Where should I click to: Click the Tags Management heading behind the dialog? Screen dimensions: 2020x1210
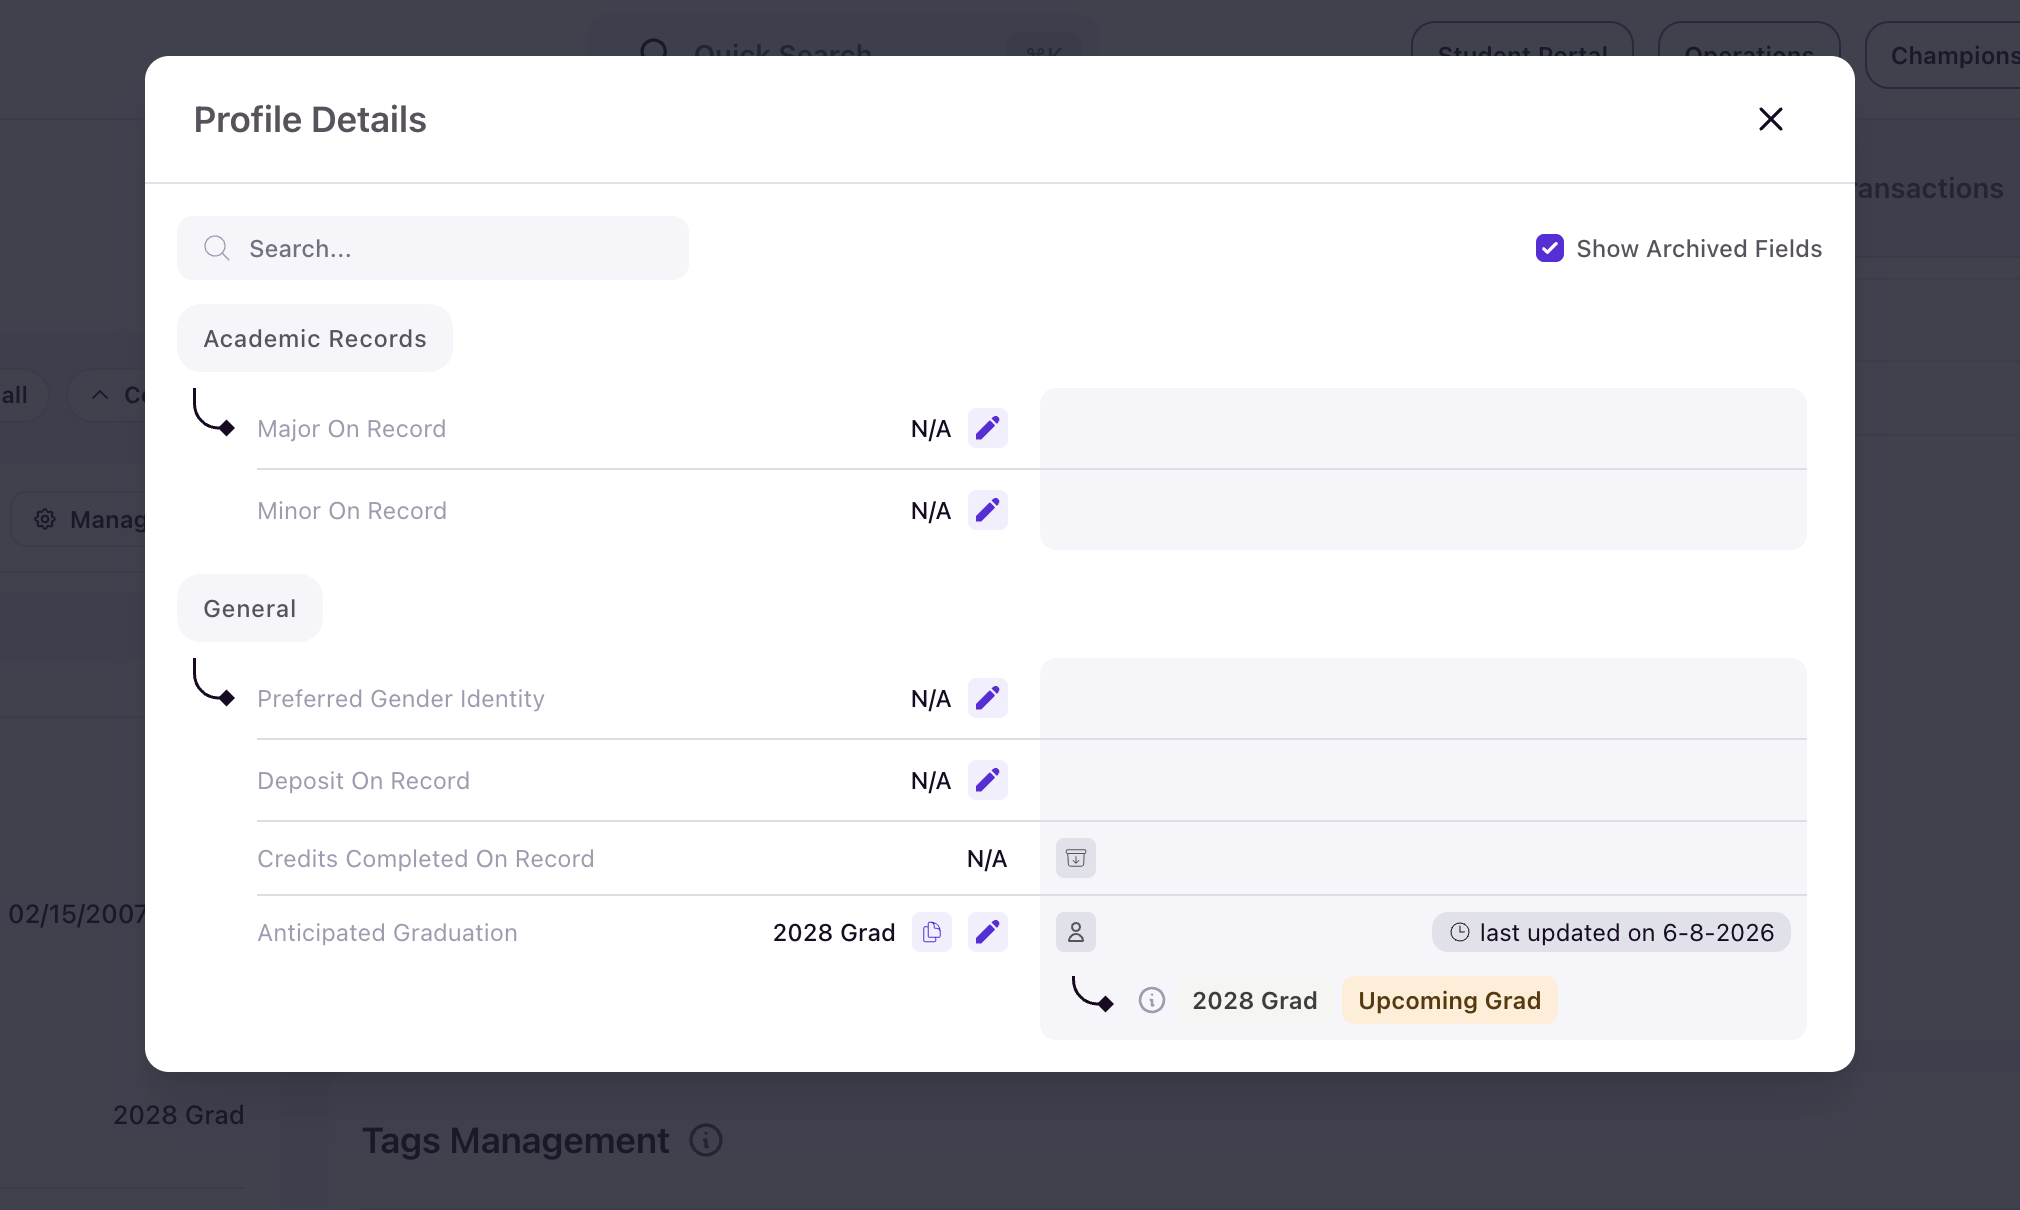[515, 1140]
